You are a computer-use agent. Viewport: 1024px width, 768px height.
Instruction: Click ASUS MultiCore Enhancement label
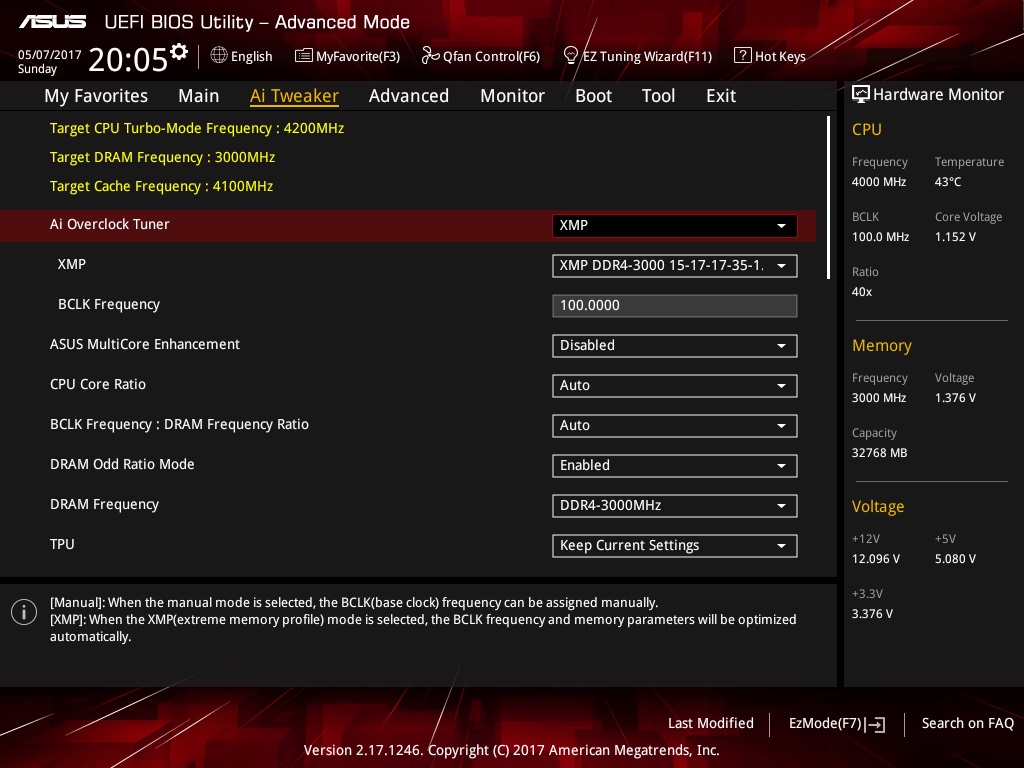point(145,344)
